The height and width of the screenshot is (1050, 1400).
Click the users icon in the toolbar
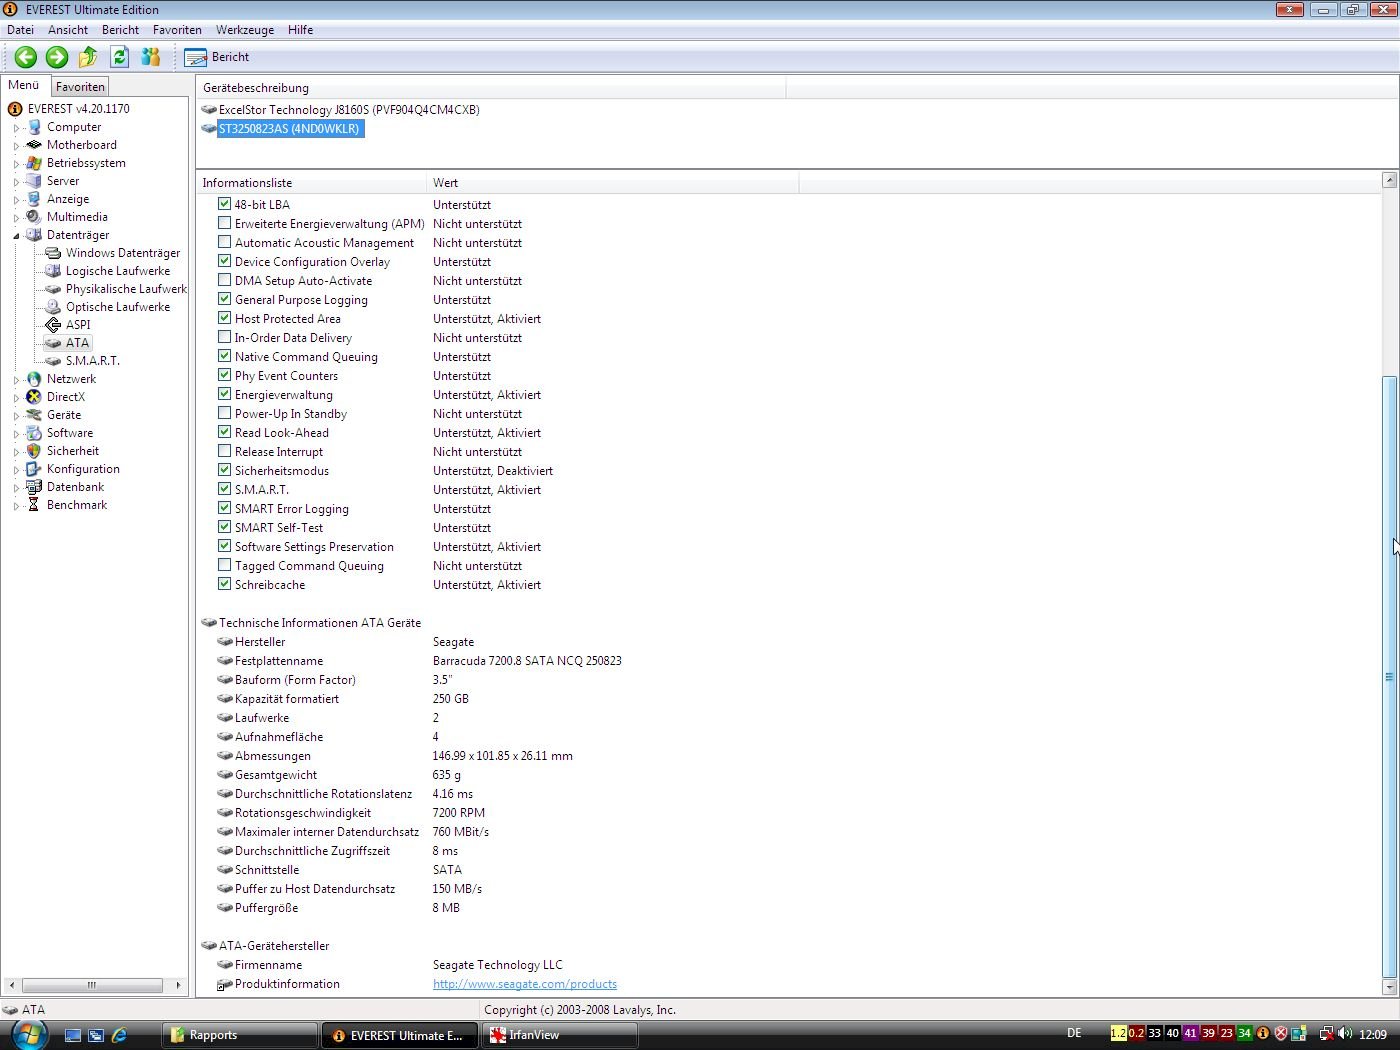coord(151,57)
